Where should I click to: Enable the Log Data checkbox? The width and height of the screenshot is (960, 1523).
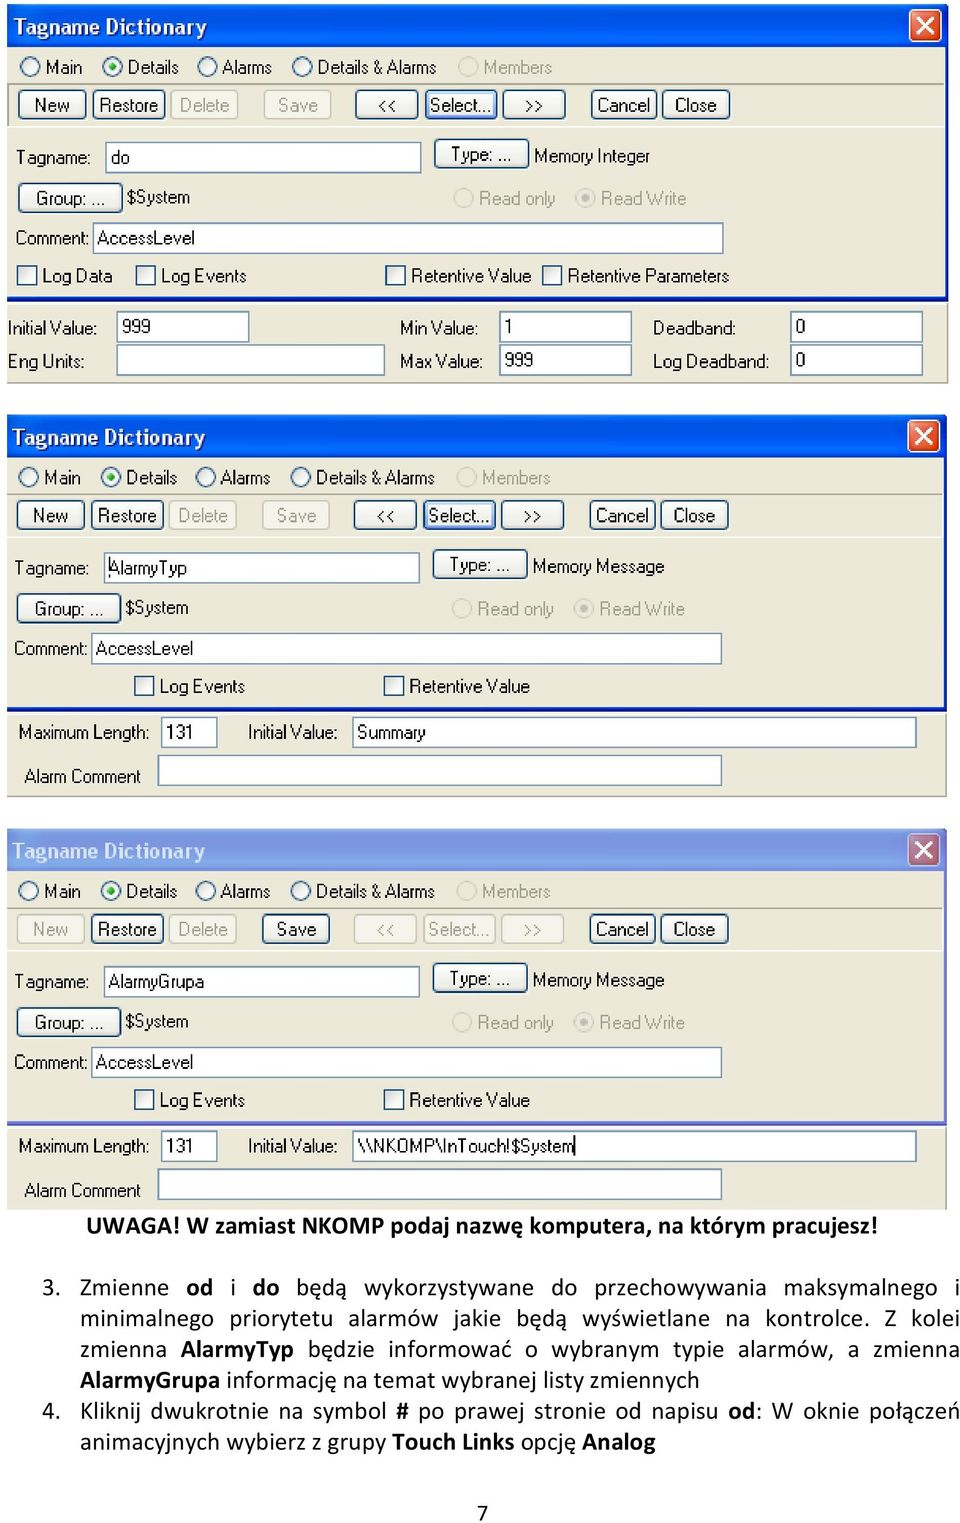(28, 276)
